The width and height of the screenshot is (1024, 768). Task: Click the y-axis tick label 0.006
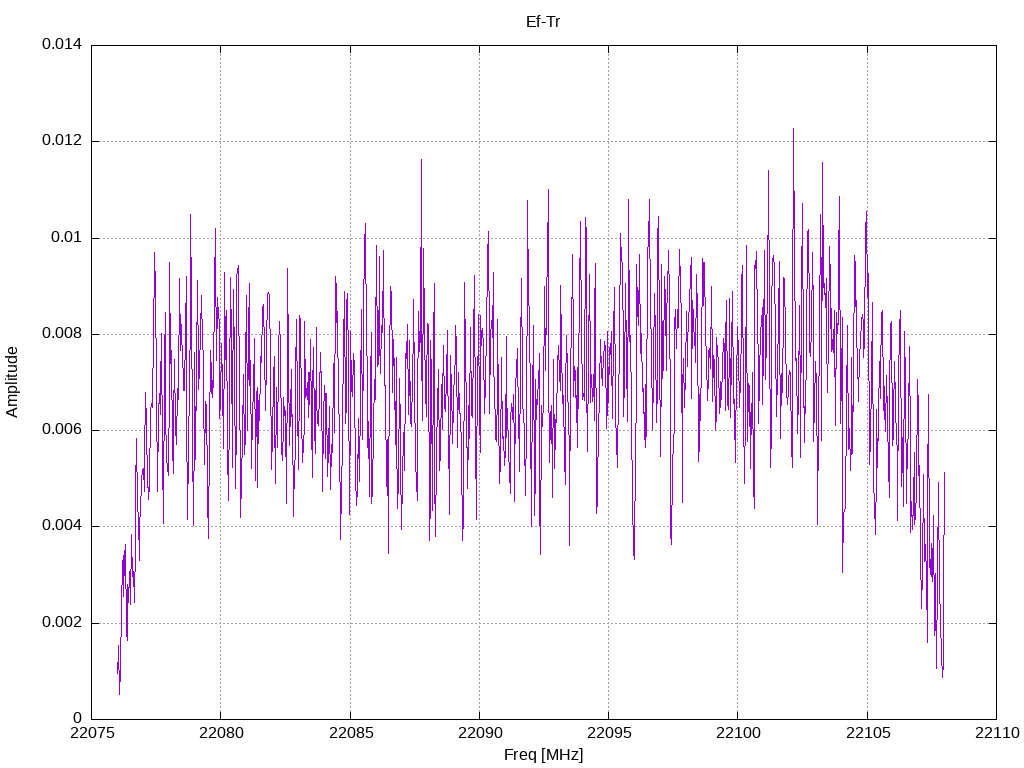point(62,430)
